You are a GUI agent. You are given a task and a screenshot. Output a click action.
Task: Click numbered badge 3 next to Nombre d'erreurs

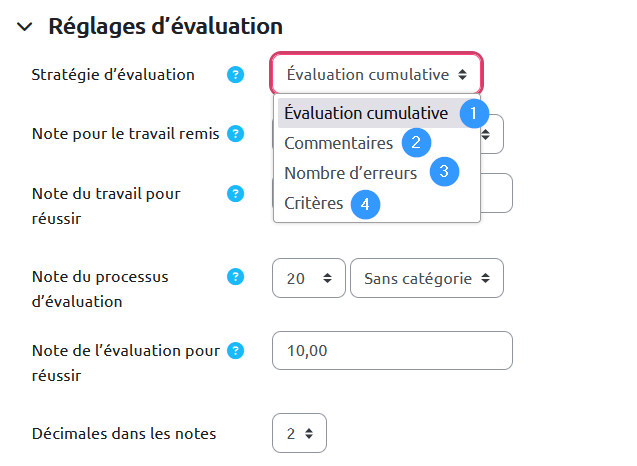tap(444, 172)
